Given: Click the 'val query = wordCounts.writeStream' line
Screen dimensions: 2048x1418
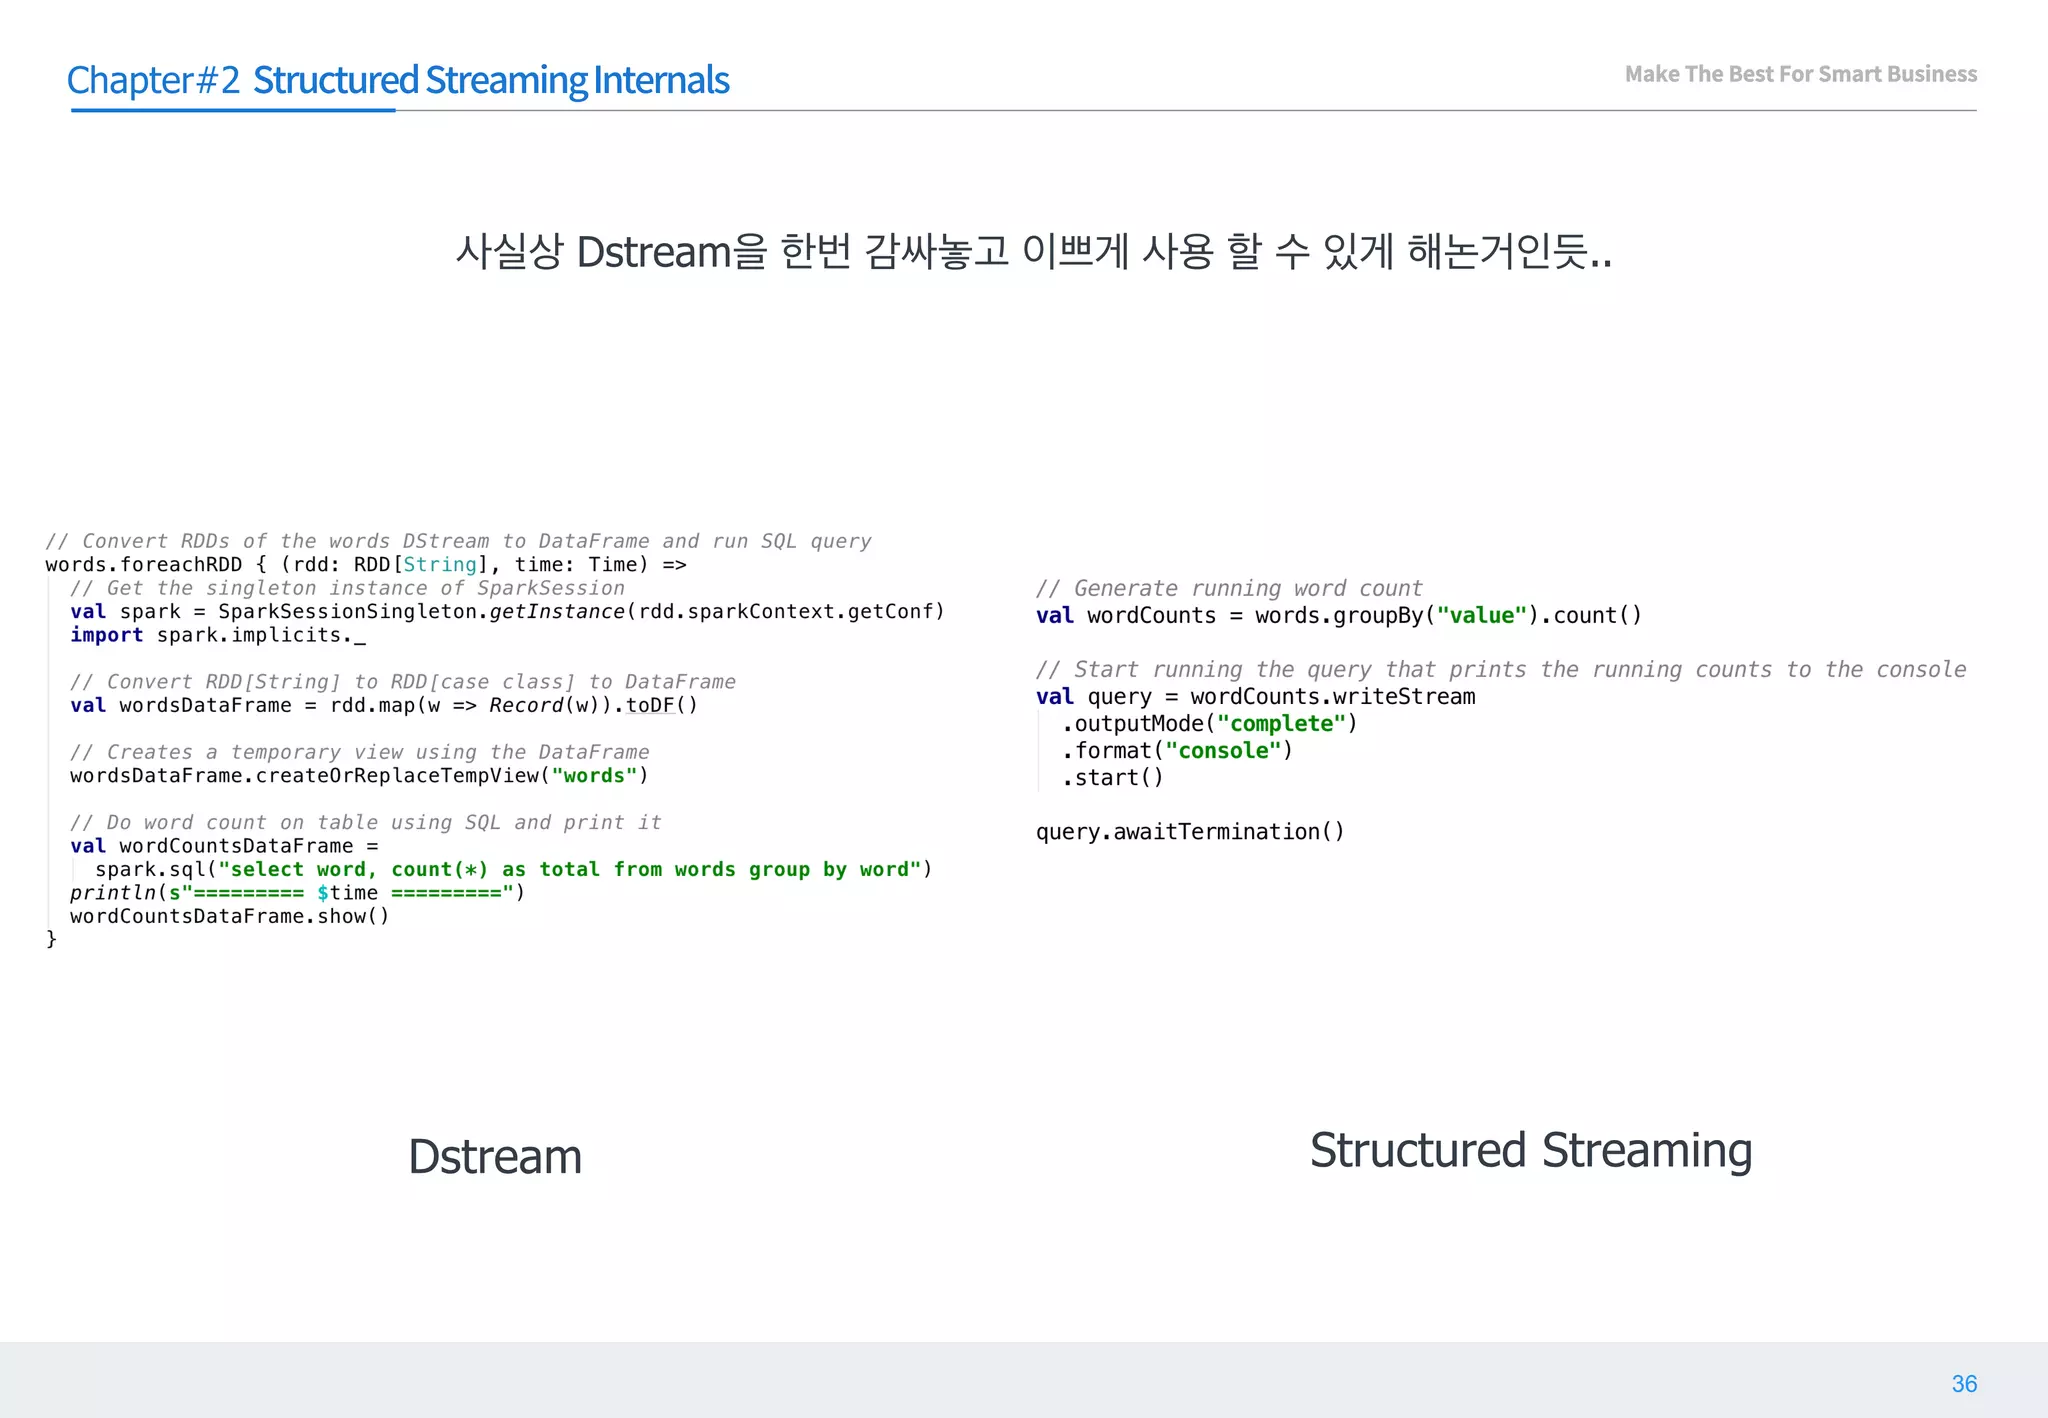Looking at the screenshot, I should (1256, 696).
